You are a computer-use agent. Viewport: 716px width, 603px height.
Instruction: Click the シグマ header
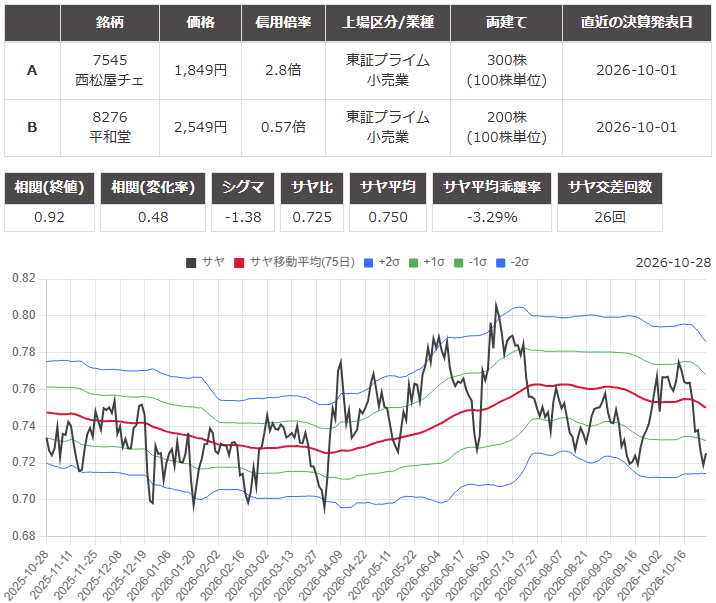(x=243, y=188)
